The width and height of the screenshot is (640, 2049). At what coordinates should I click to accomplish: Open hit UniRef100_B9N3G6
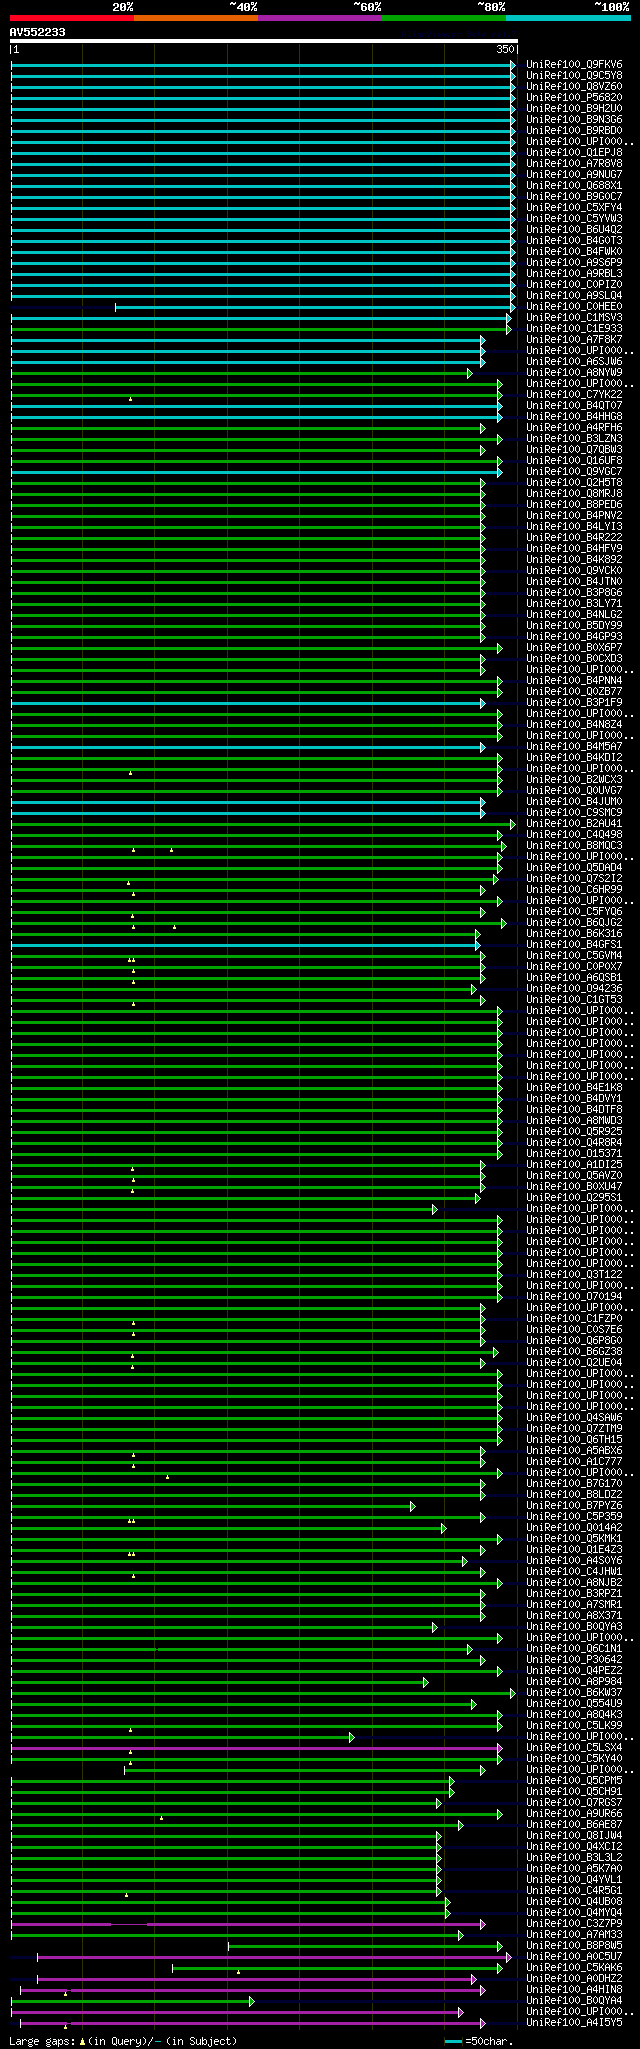click(574, 120)
